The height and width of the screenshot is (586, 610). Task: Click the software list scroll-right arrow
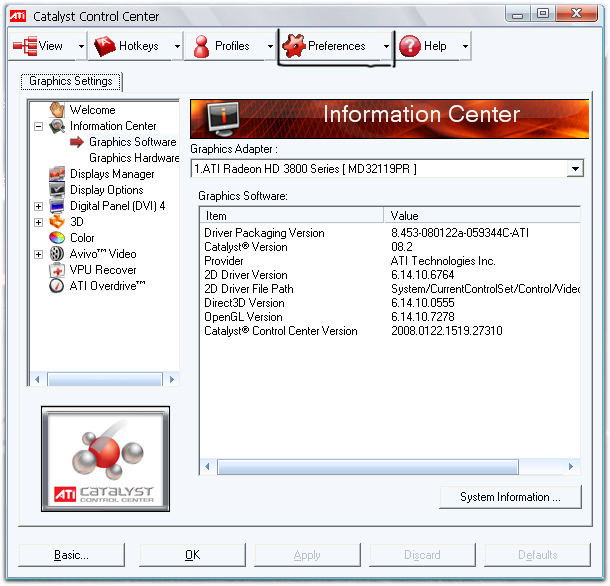571,467
